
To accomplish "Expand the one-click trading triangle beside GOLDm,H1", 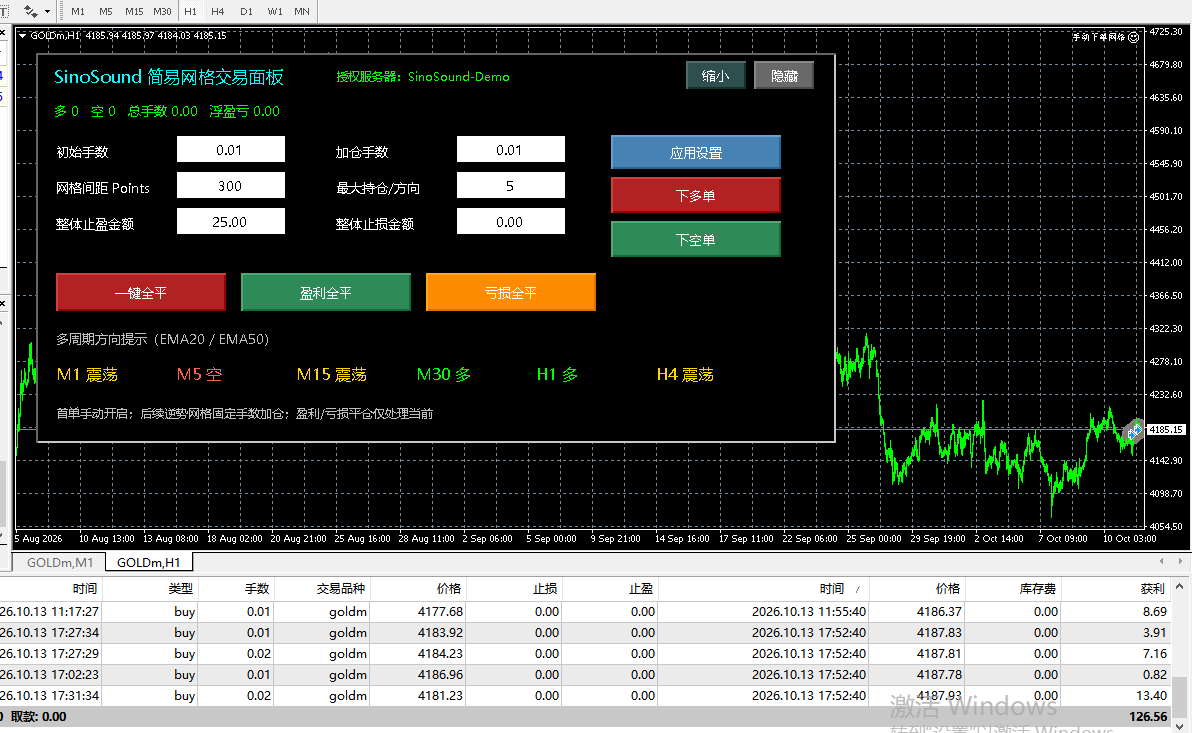I will click(x=22, y=36).
